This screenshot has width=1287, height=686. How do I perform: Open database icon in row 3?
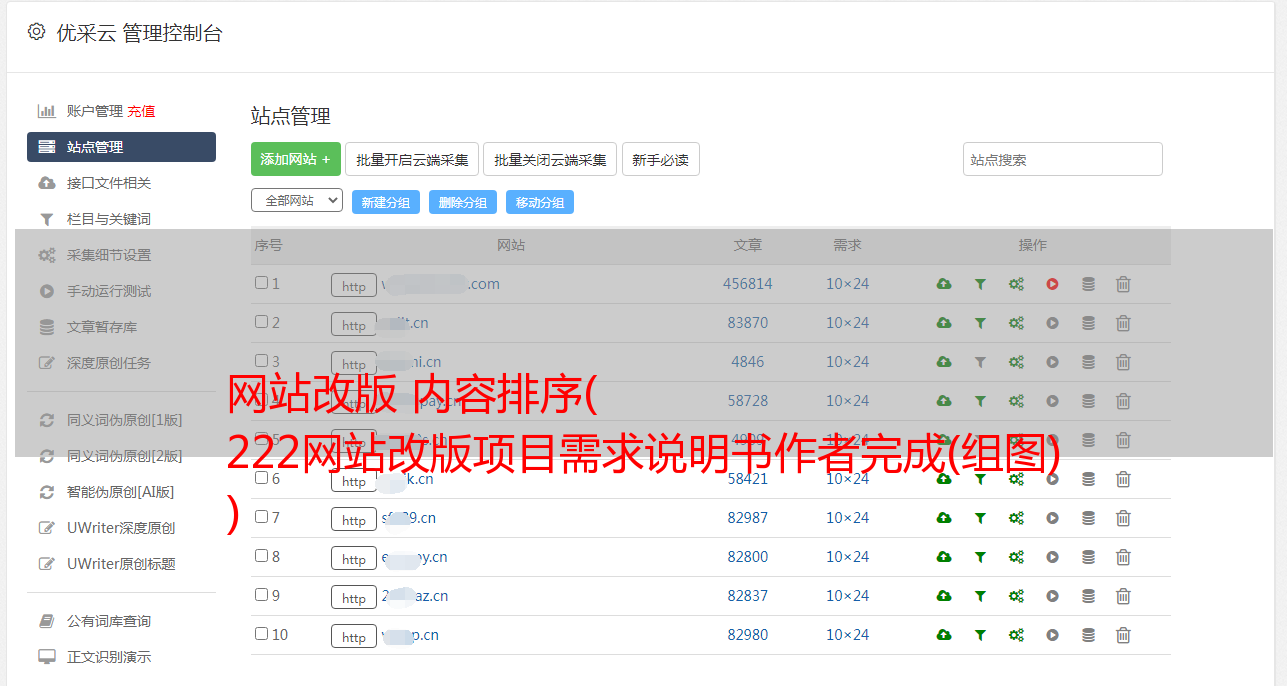pyautogui.click(x=1088, y=362)
